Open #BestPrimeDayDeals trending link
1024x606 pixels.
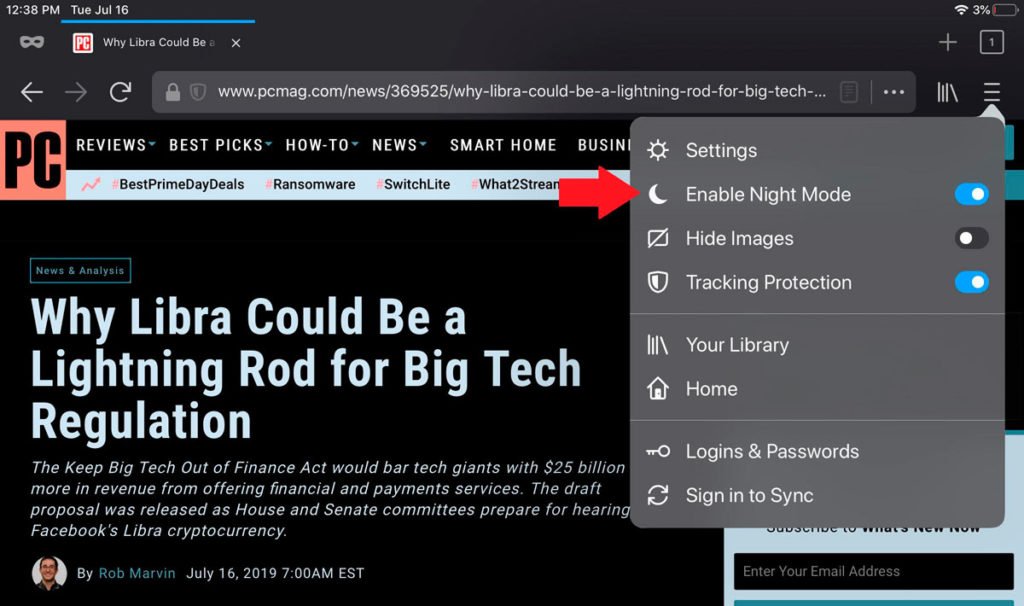pos(178,184)
